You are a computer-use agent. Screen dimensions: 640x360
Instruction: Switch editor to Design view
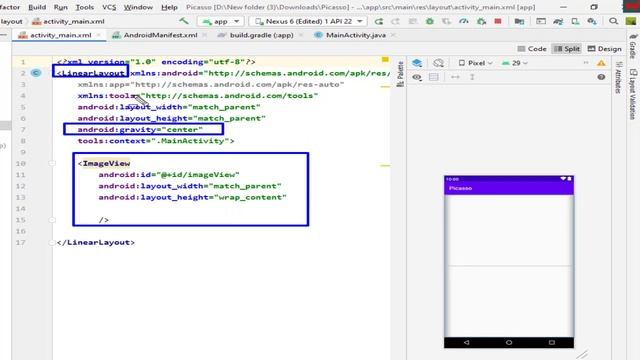[x=604, y=49]
